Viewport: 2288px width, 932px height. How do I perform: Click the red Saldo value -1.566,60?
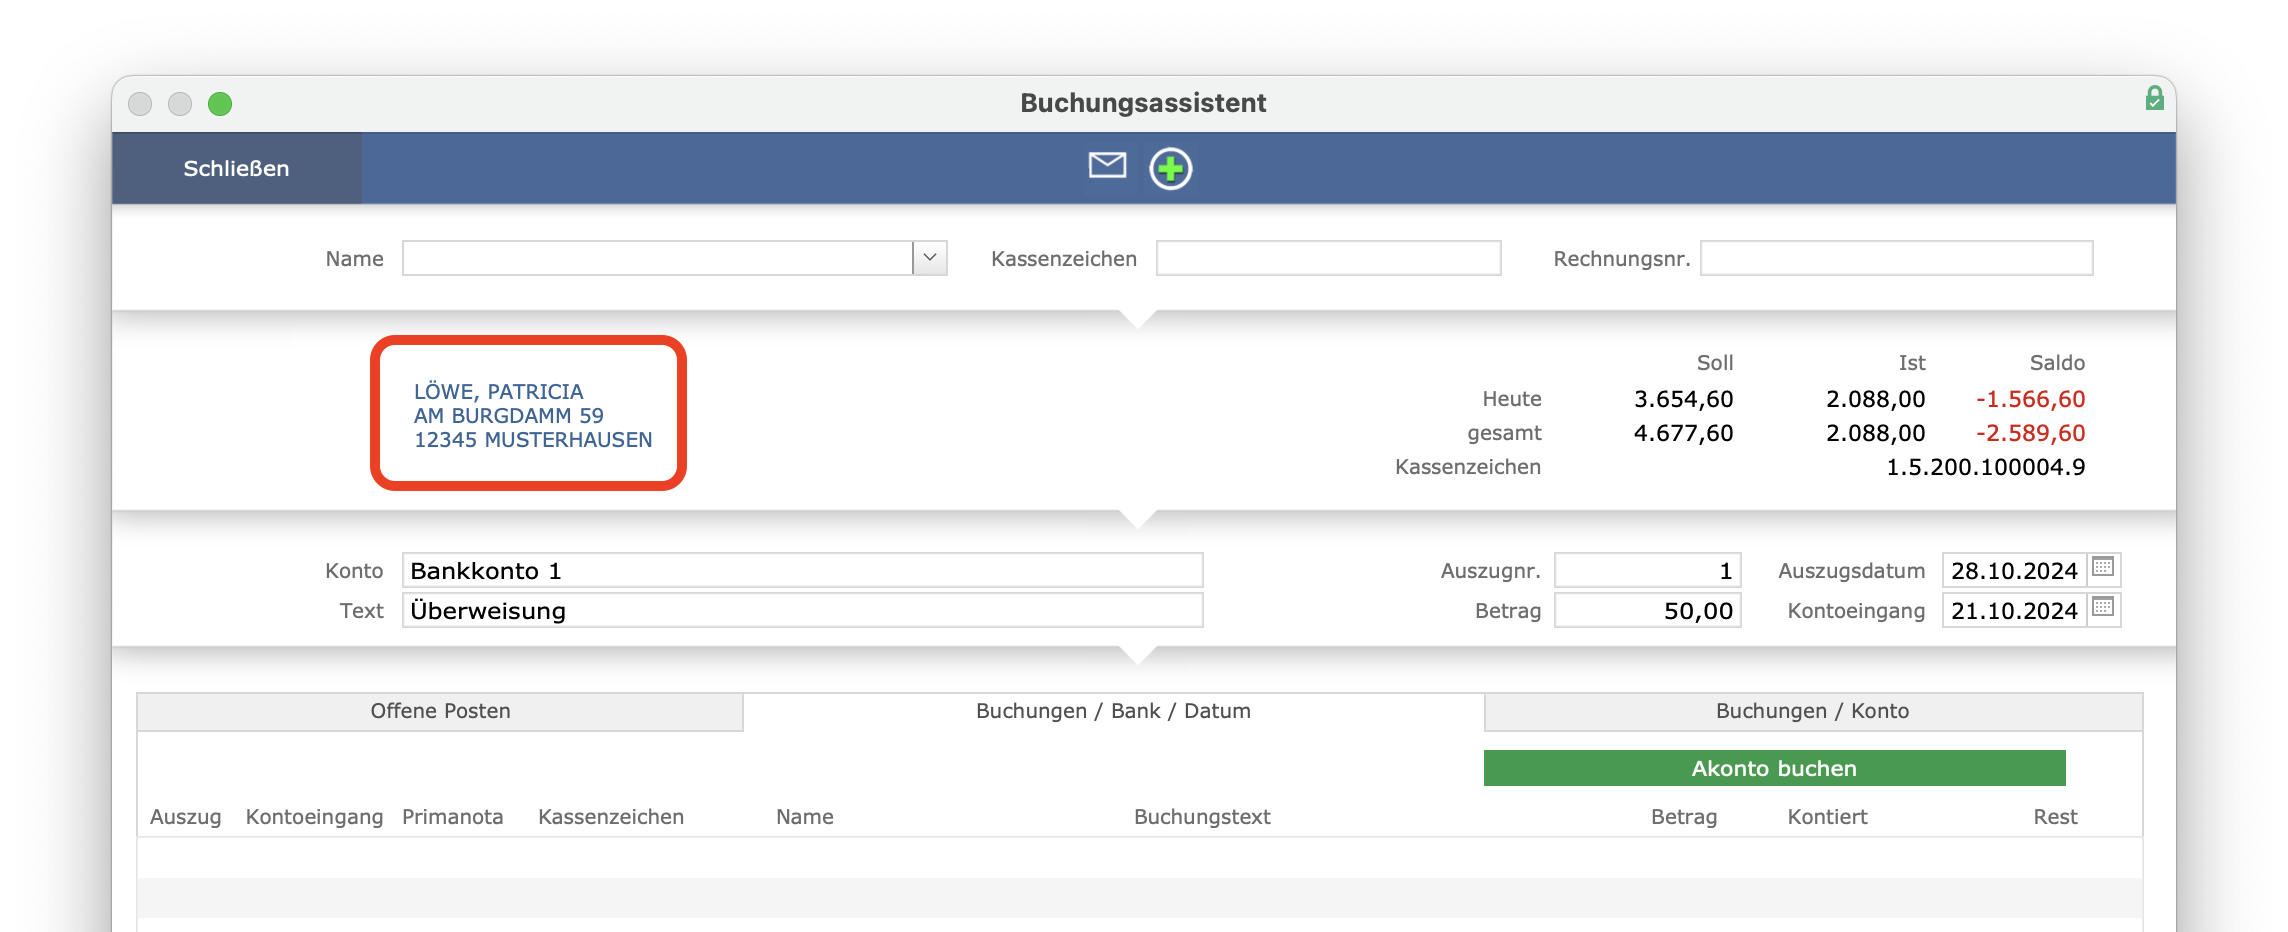click(x=2030, y=399)
